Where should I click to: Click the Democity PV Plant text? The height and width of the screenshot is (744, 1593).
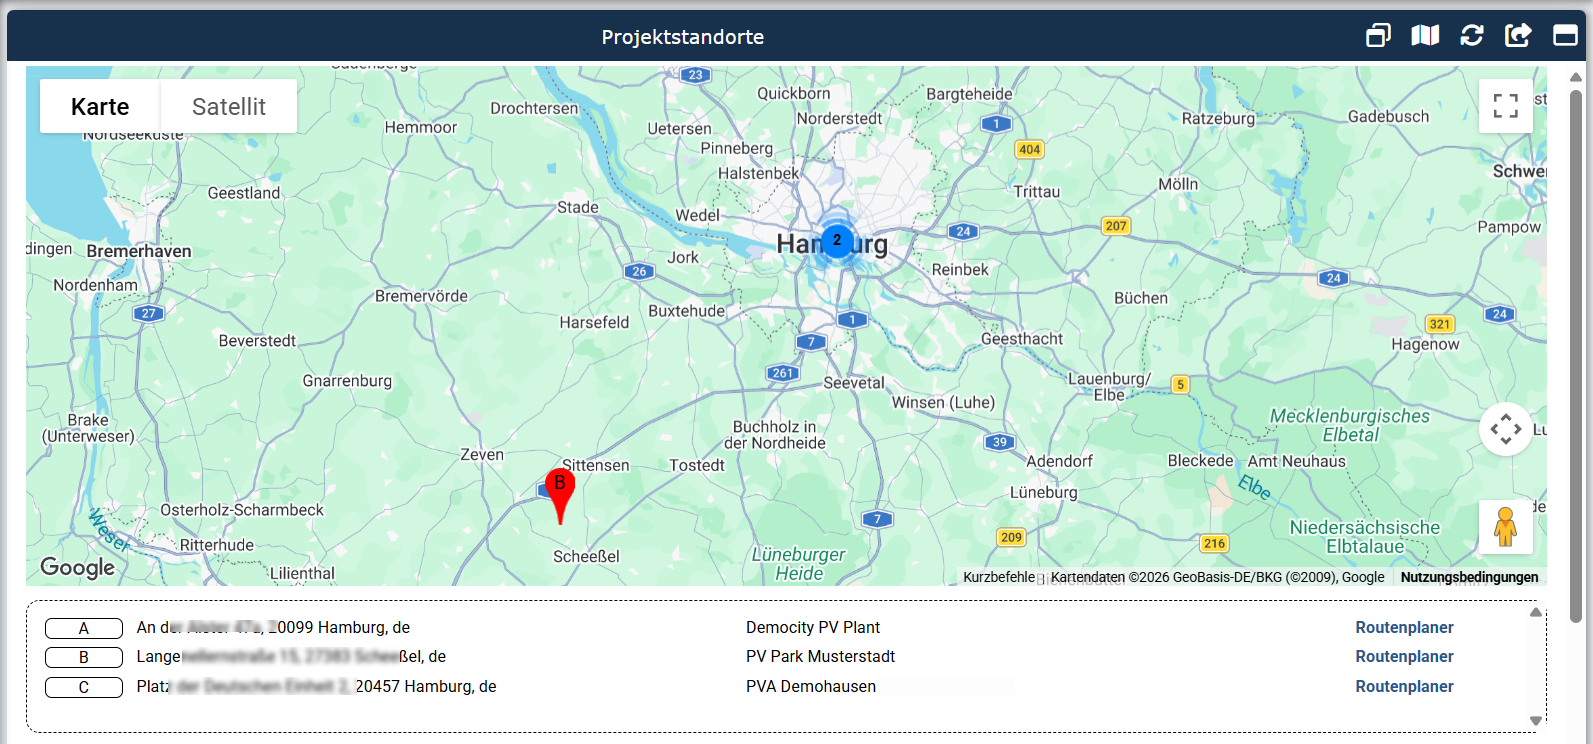coord(813,627)
